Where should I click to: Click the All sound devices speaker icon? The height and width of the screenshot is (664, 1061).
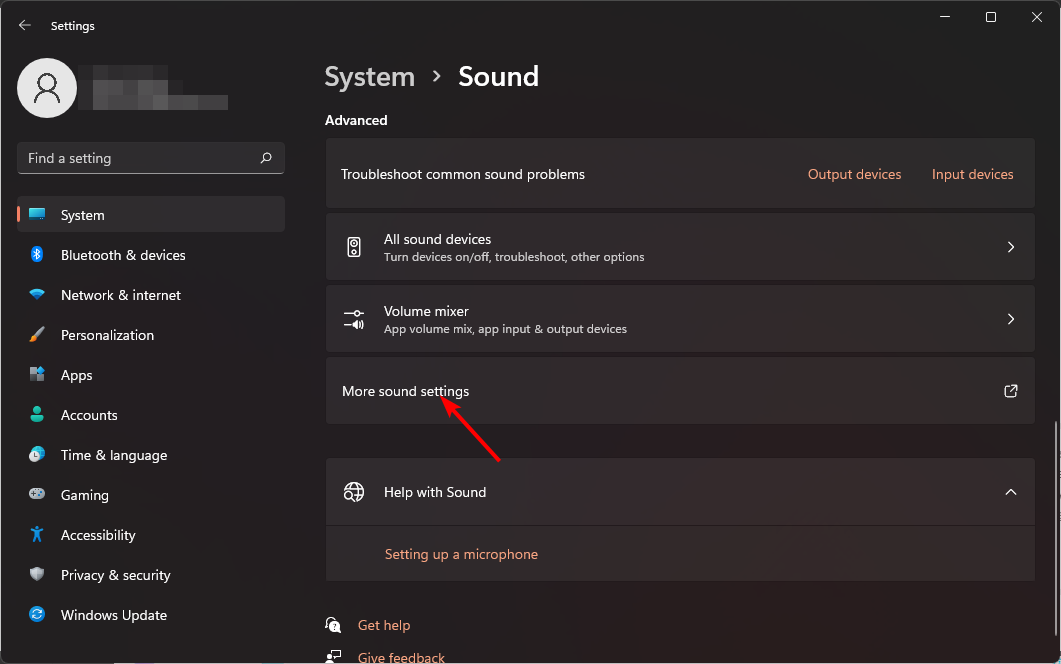click(x=354, y=246)
